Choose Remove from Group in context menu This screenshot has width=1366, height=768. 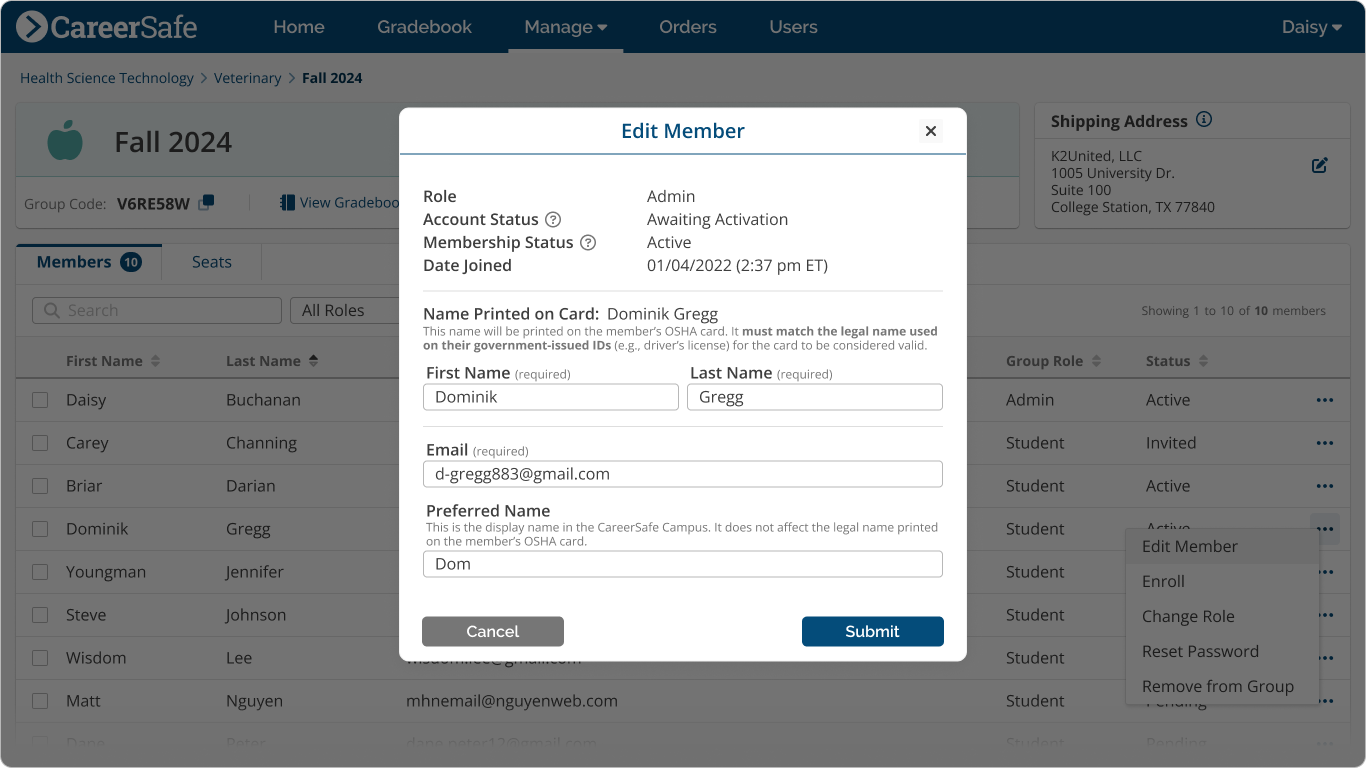(x=1218, y=686)
